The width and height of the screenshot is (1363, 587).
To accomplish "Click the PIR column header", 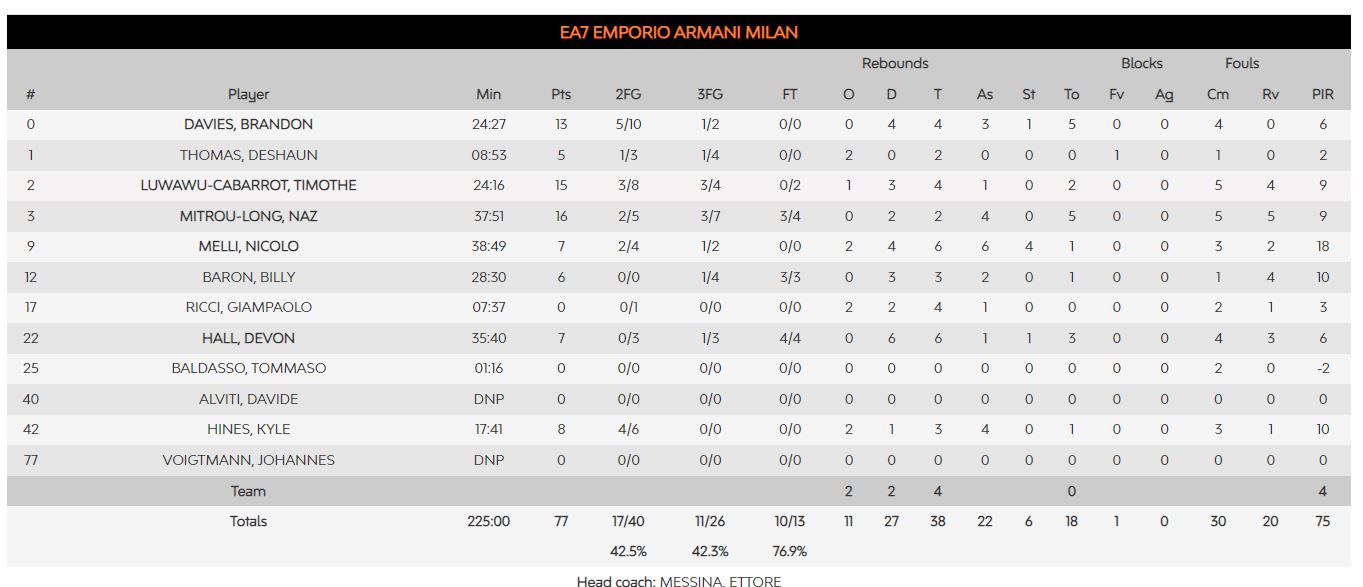I will [x=1322, y=95].
